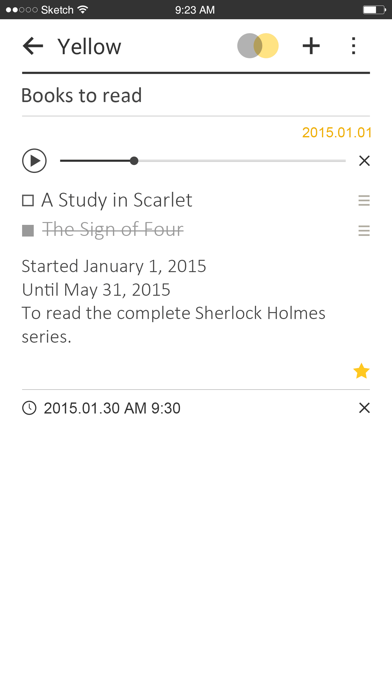Open the three-dot overflow menu
This screenshot has height=696, width=392.
(x=353, y=46)
